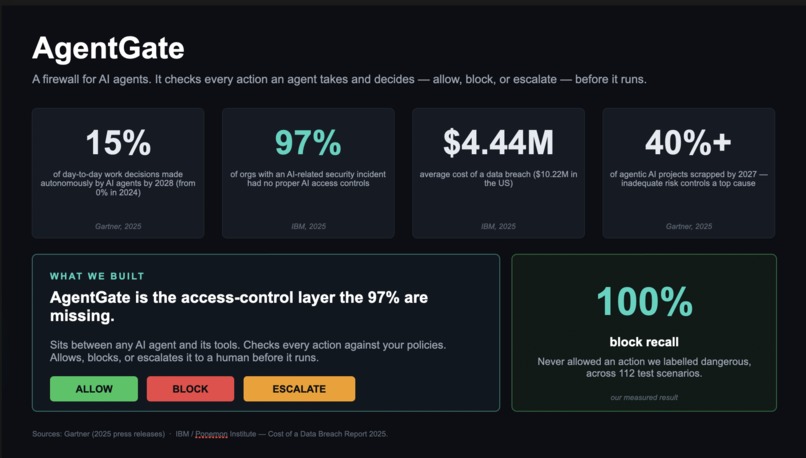806x458 pixels.
Task: Click the agentic AI projects scrapped description
Action: (x=688, y=178)
